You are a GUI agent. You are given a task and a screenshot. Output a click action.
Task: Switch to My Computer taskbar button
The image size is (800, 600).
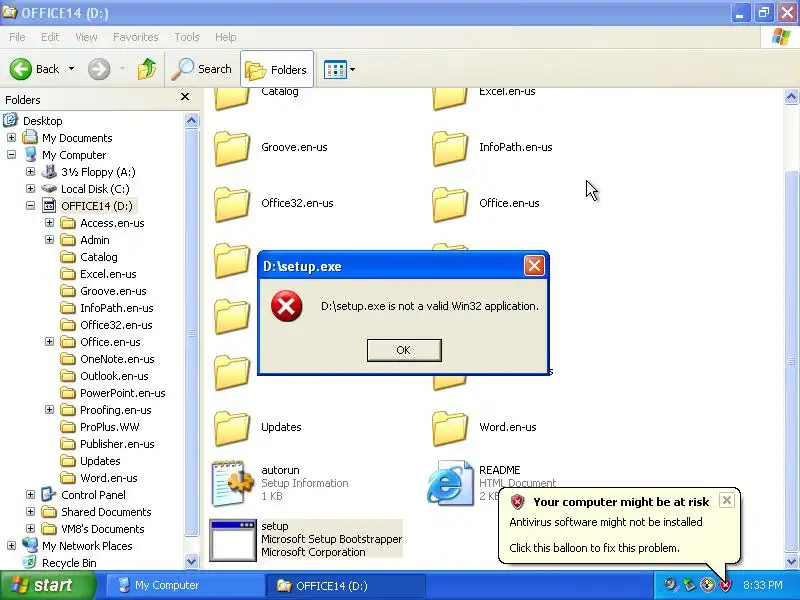pos(184,585)
